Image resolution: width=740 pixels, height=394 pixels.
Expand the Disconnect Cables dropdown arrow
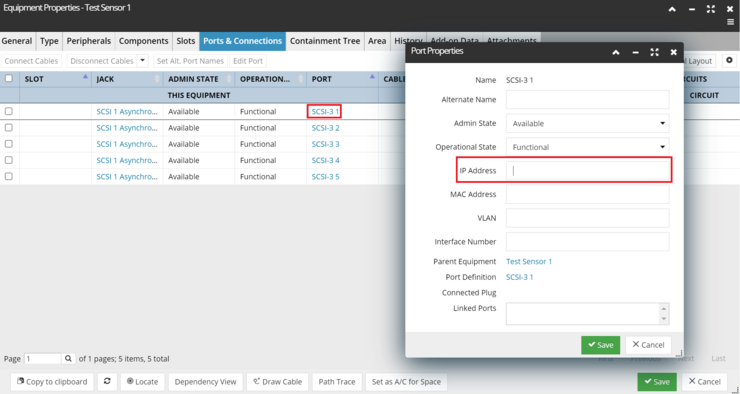[143, 61]
